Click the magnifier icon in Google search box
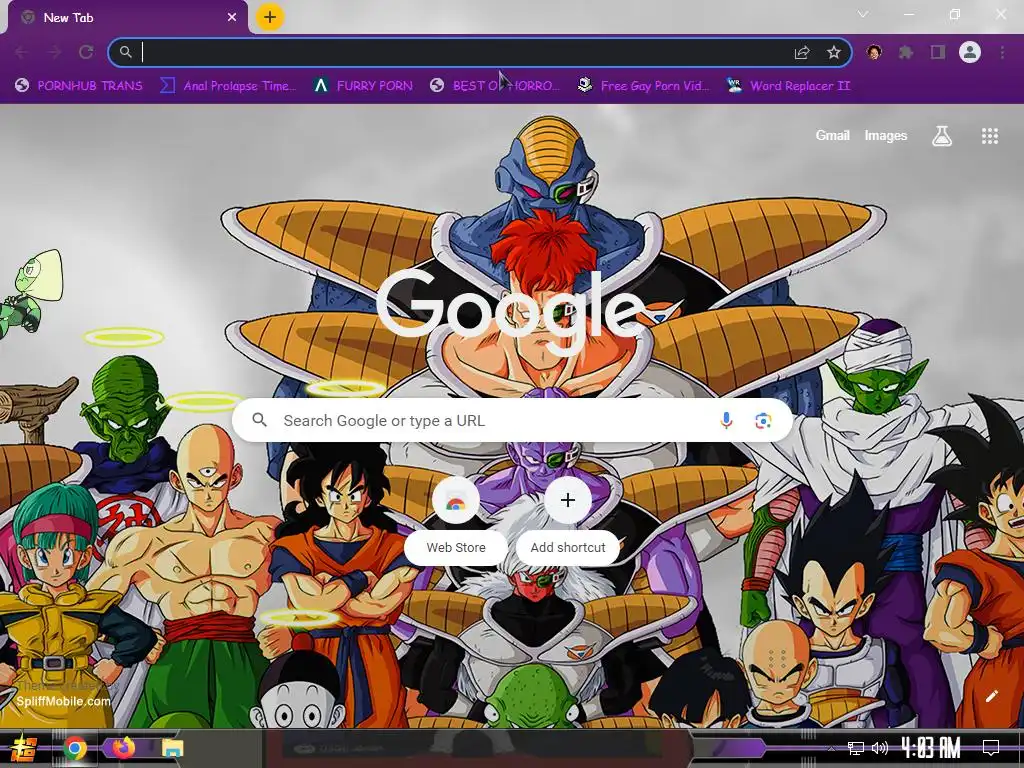1024x768 pixels. [260, 420]
